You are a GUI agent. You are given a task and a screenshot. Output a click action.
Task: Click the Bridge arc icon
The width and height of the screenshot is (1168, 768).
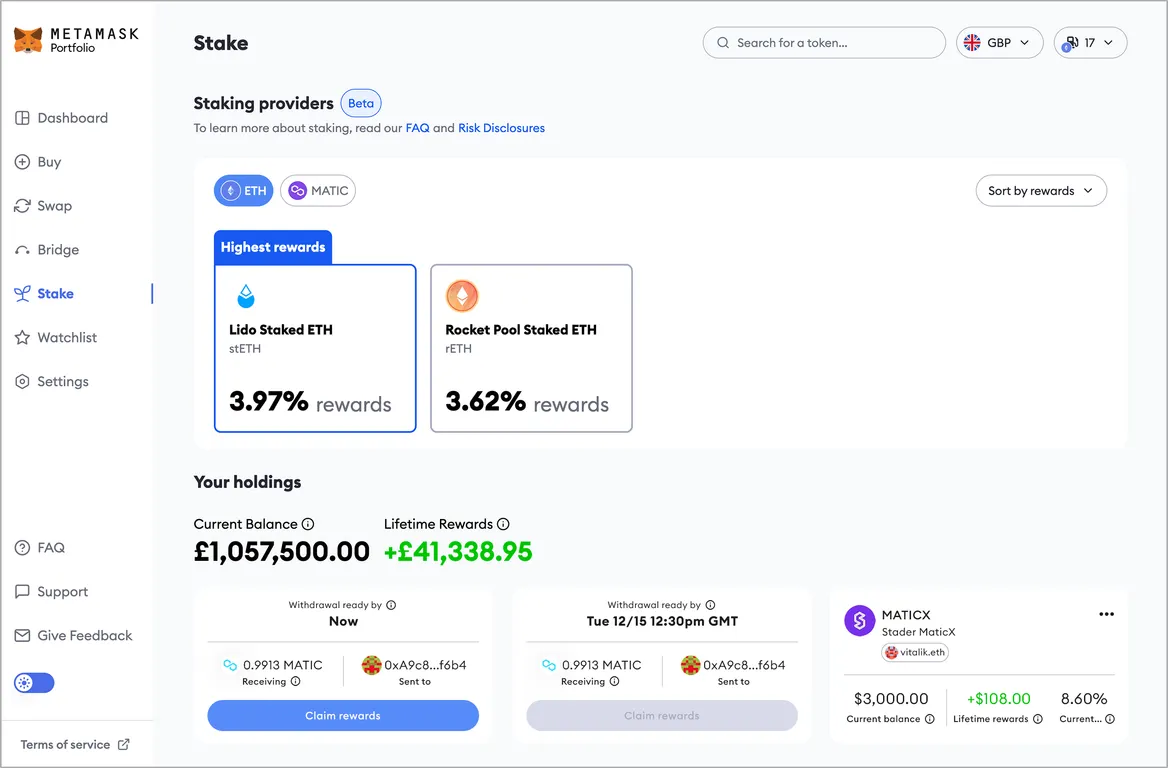tap(22, 250)
